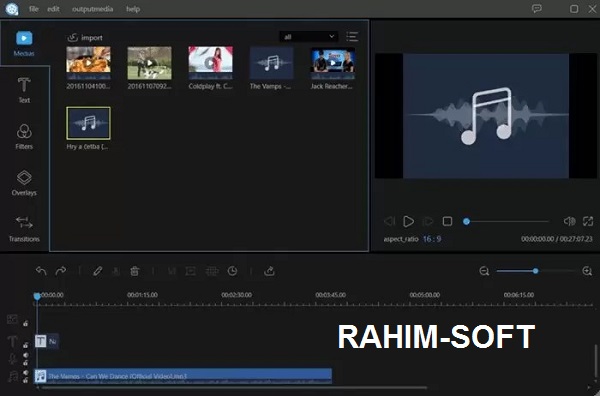Select The Vamps audio clip on timeline

coord(183,376)
